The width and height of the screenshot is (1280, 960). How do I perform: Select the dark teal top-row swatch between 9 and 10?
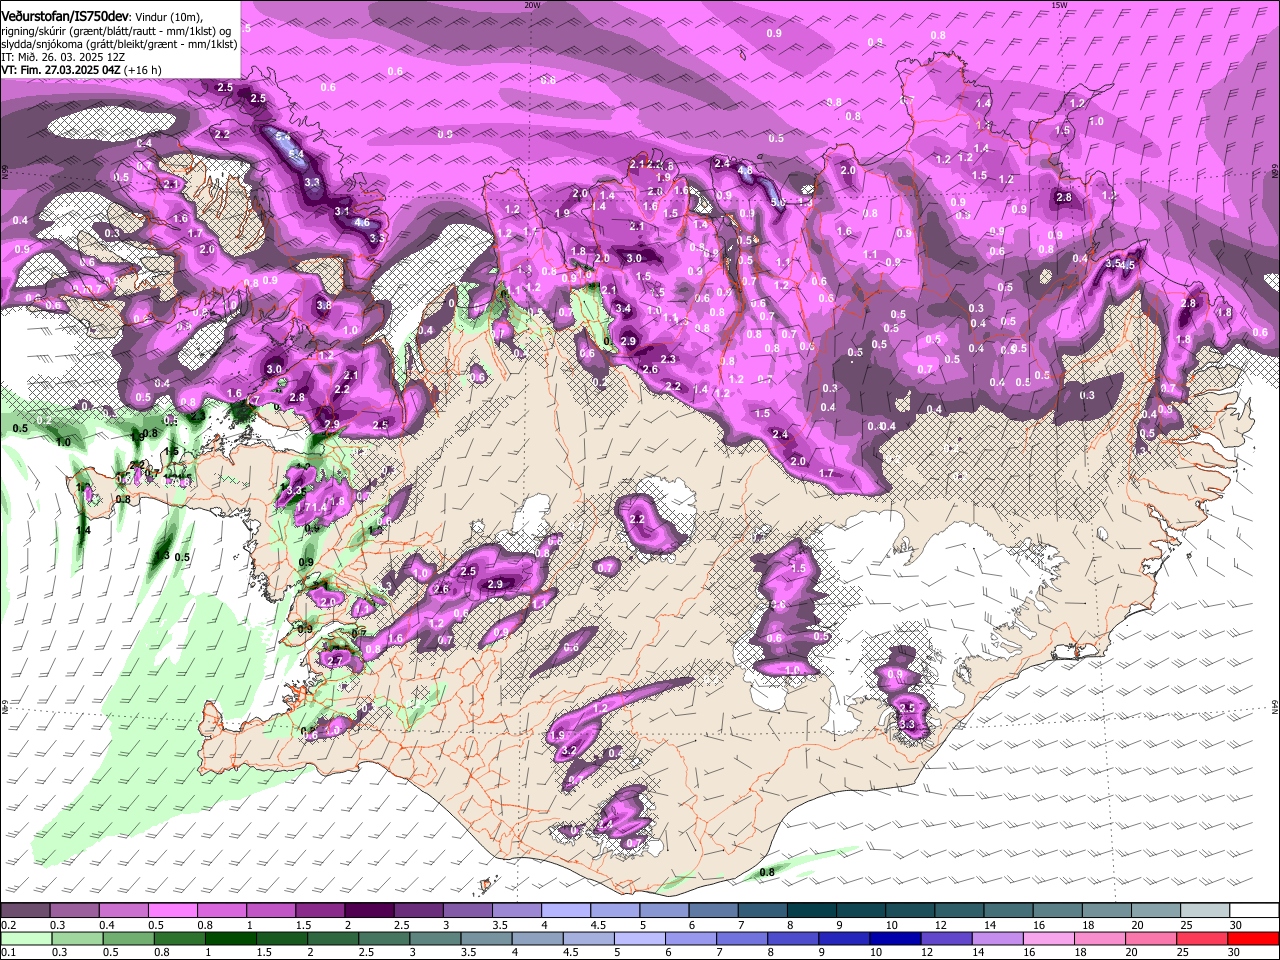point(861,910)
